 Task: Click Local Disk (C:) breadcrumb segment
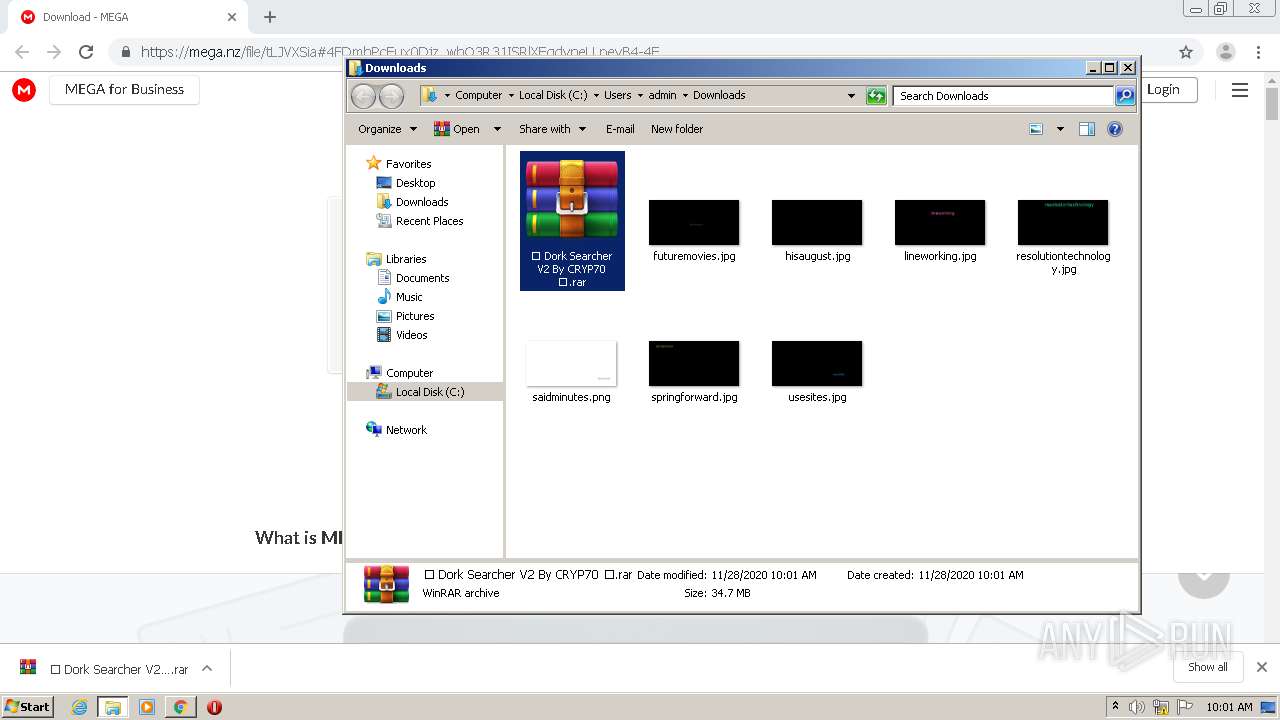pos(553,96)
